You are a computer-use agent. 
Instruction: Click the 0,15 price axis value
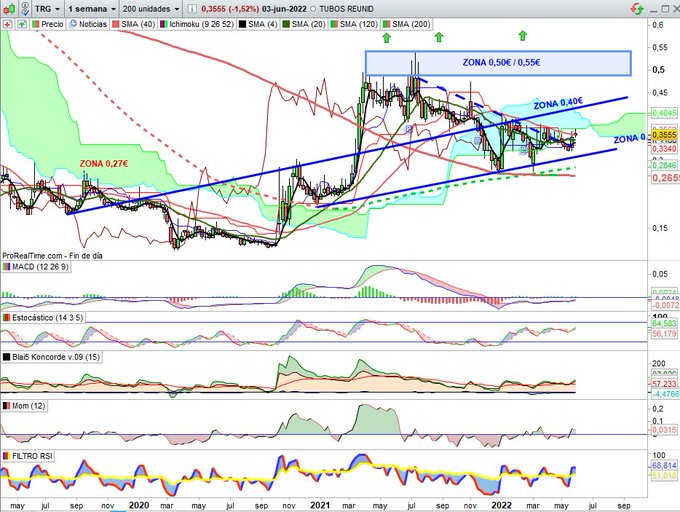pos(660,228)
